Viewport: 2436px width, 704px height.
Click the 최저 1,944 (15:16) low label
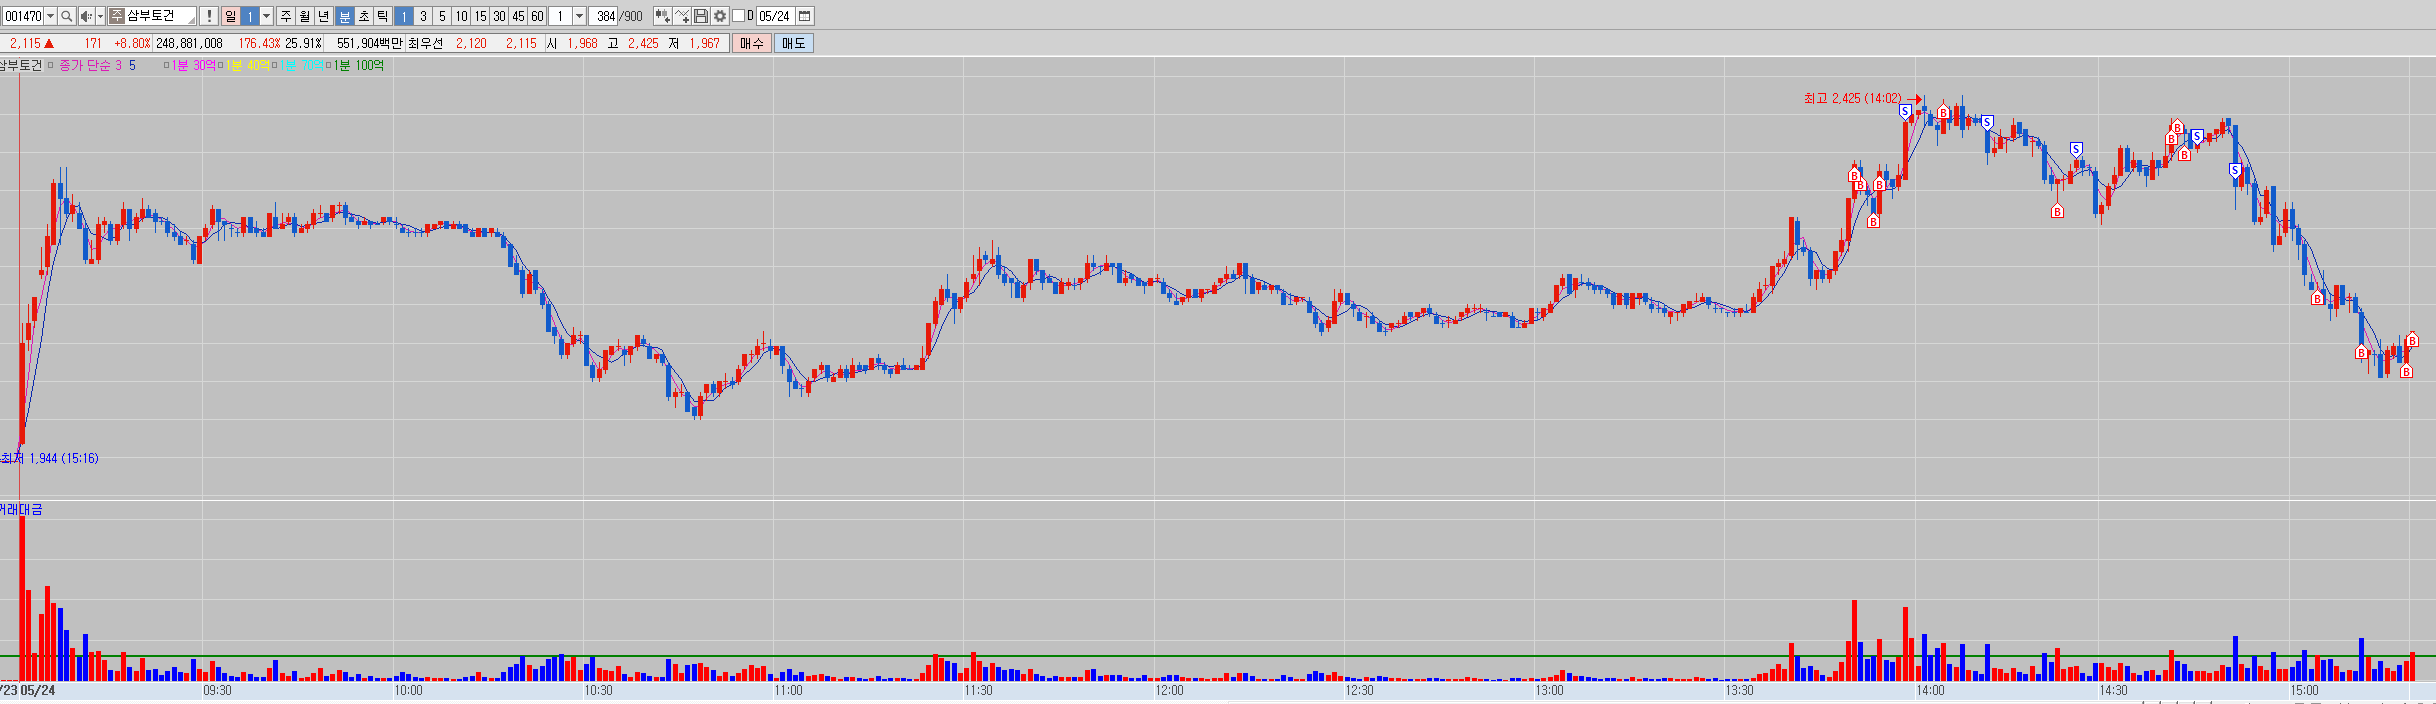tap(50, 458)
